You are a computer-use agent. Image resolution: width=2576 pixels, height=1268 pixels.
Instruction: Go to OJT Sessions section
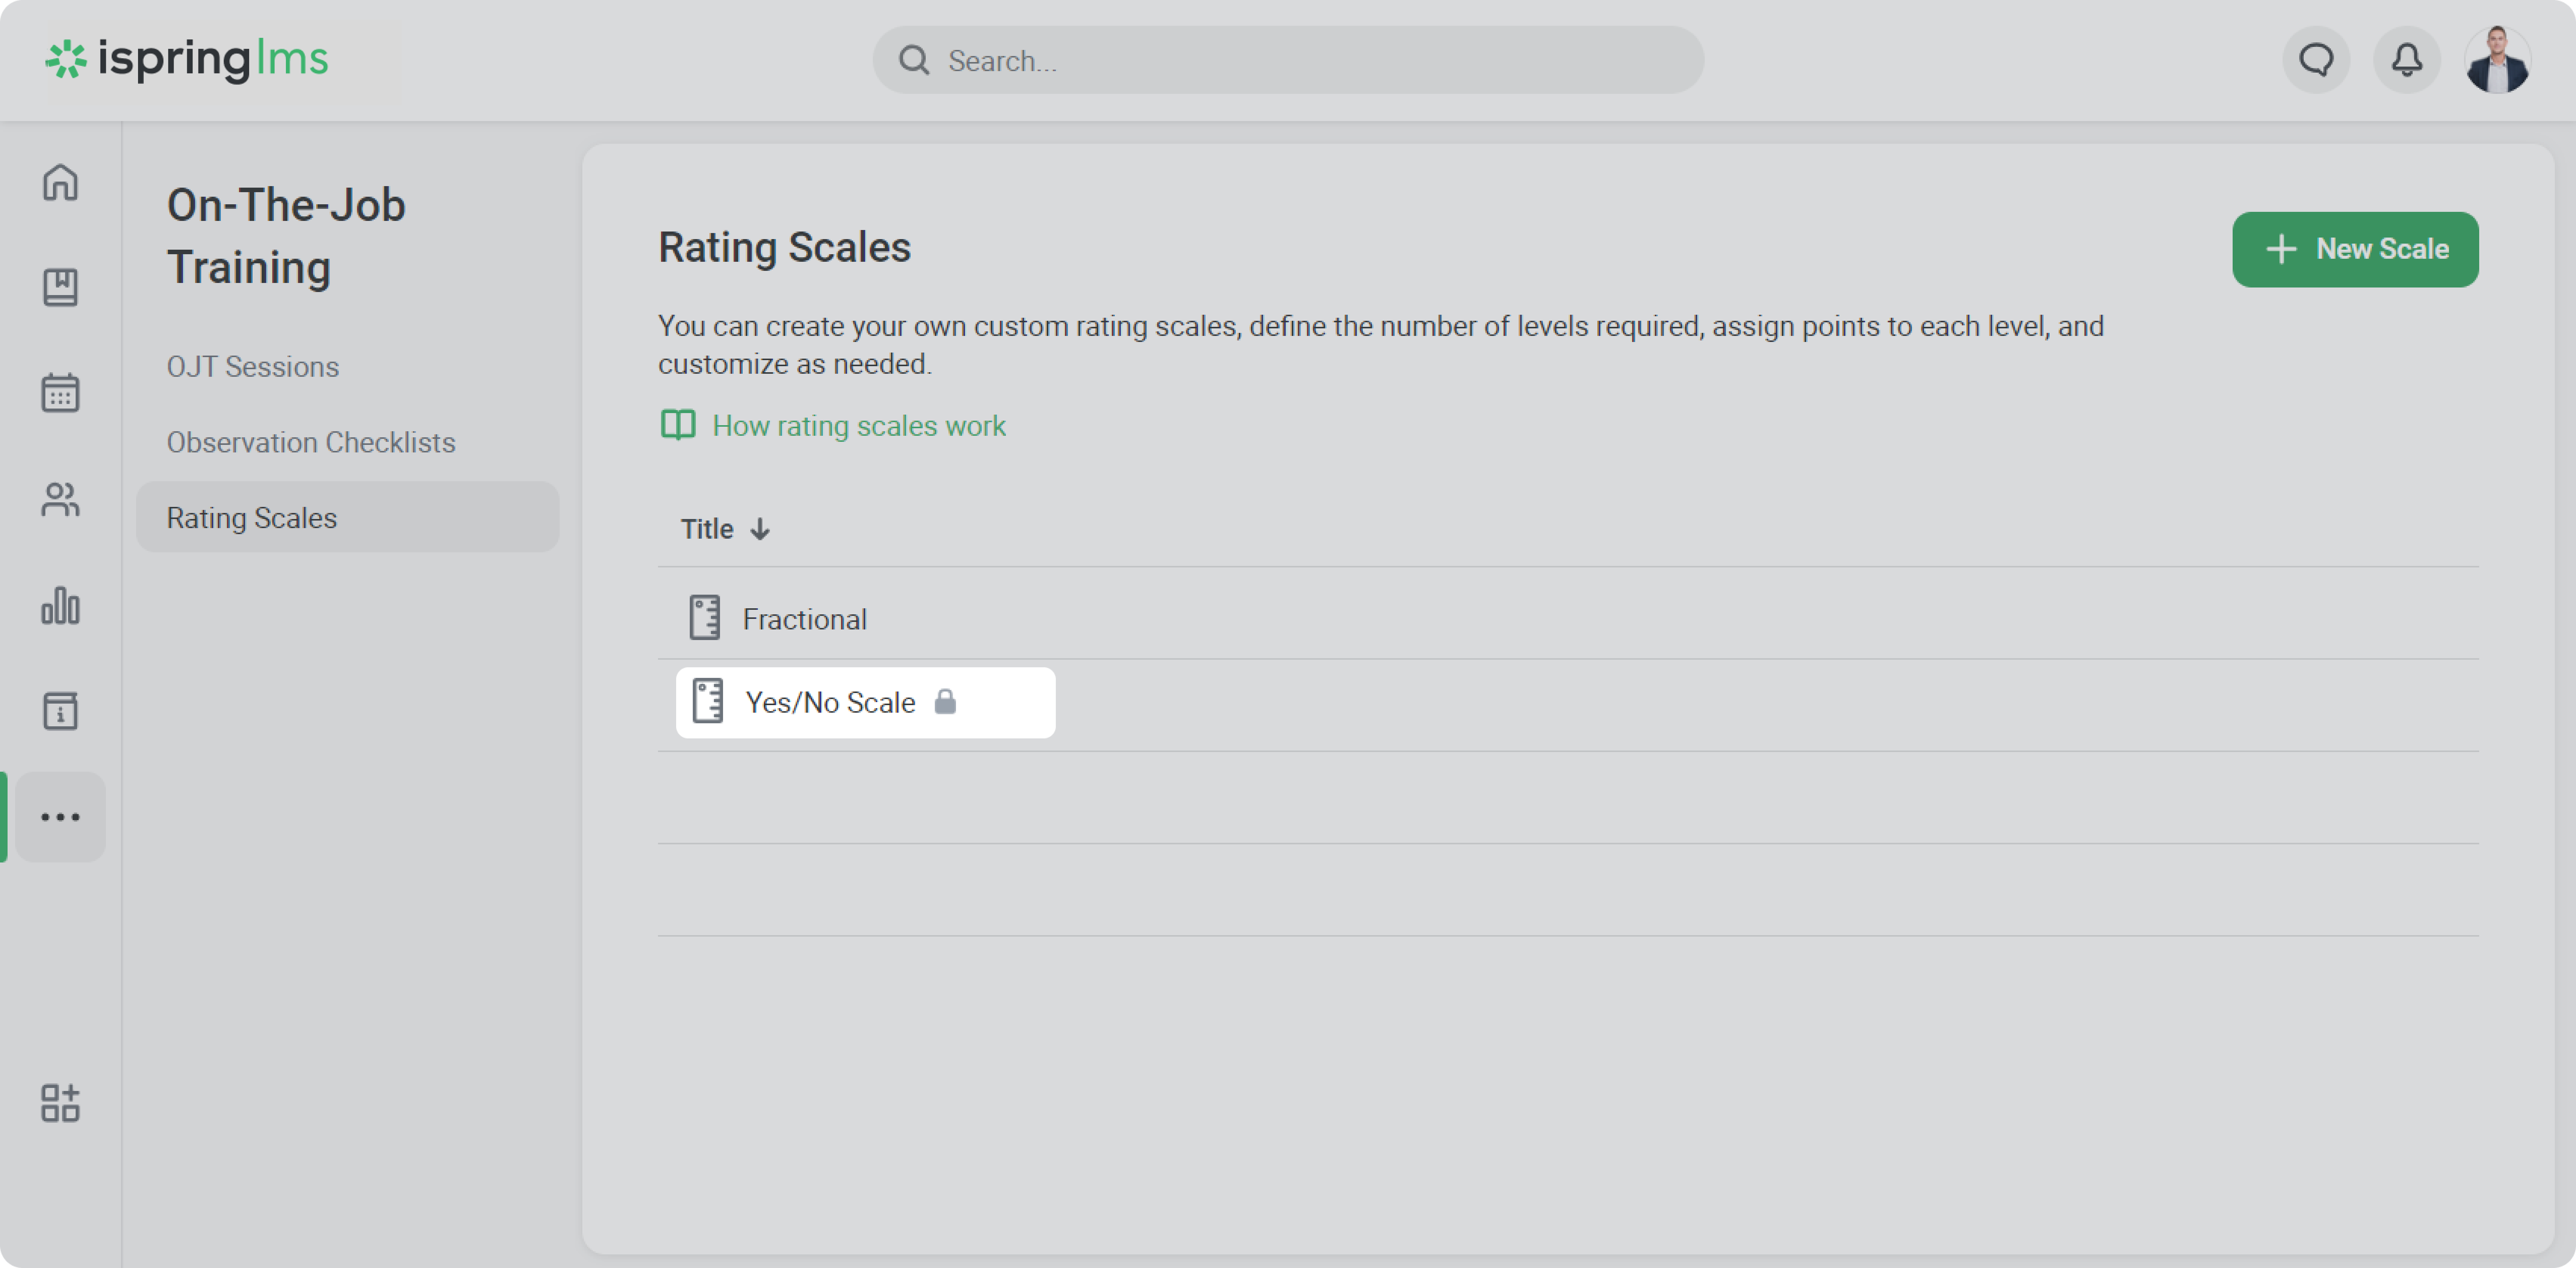(253, 367)
